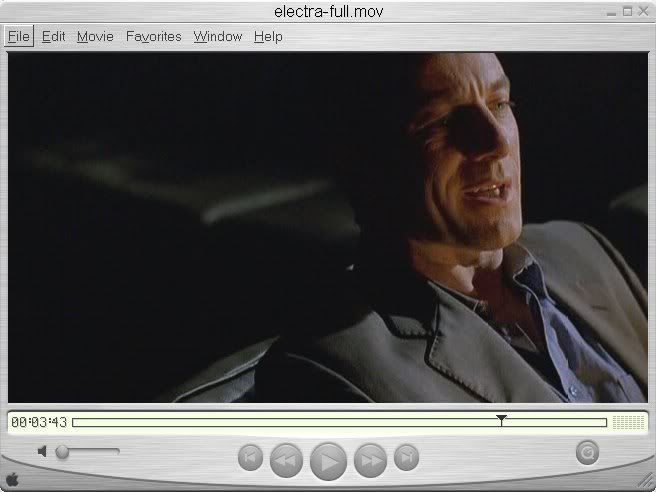The height and width of the screenshot is (492, 656).
Task: Click the 00:03:43 time display
Action: tap(39, 422)
